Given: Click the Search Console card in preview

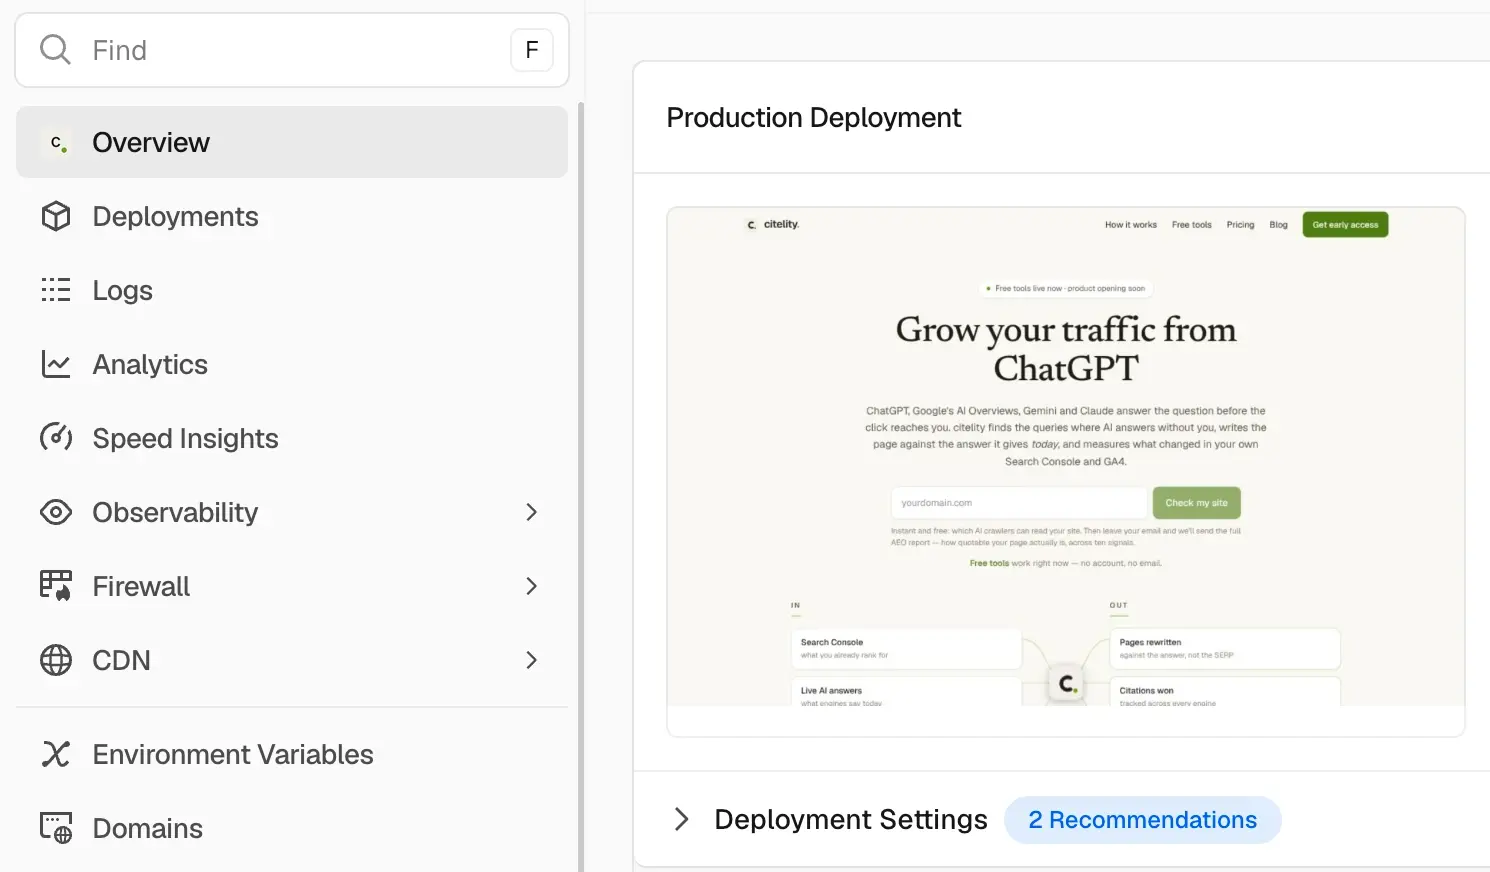Looking at the screenshot, I should [906, 648].
